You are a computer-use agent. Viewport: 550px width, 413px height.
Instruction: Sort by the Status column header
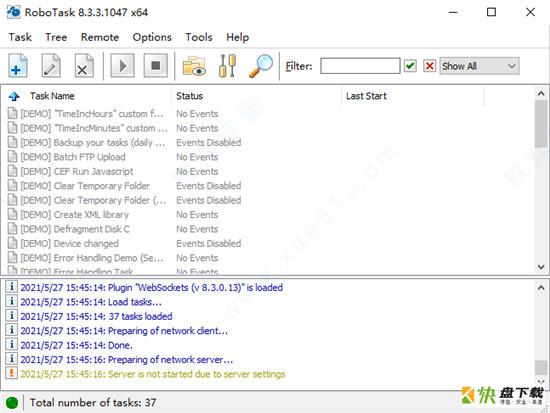tap(189, 96)
